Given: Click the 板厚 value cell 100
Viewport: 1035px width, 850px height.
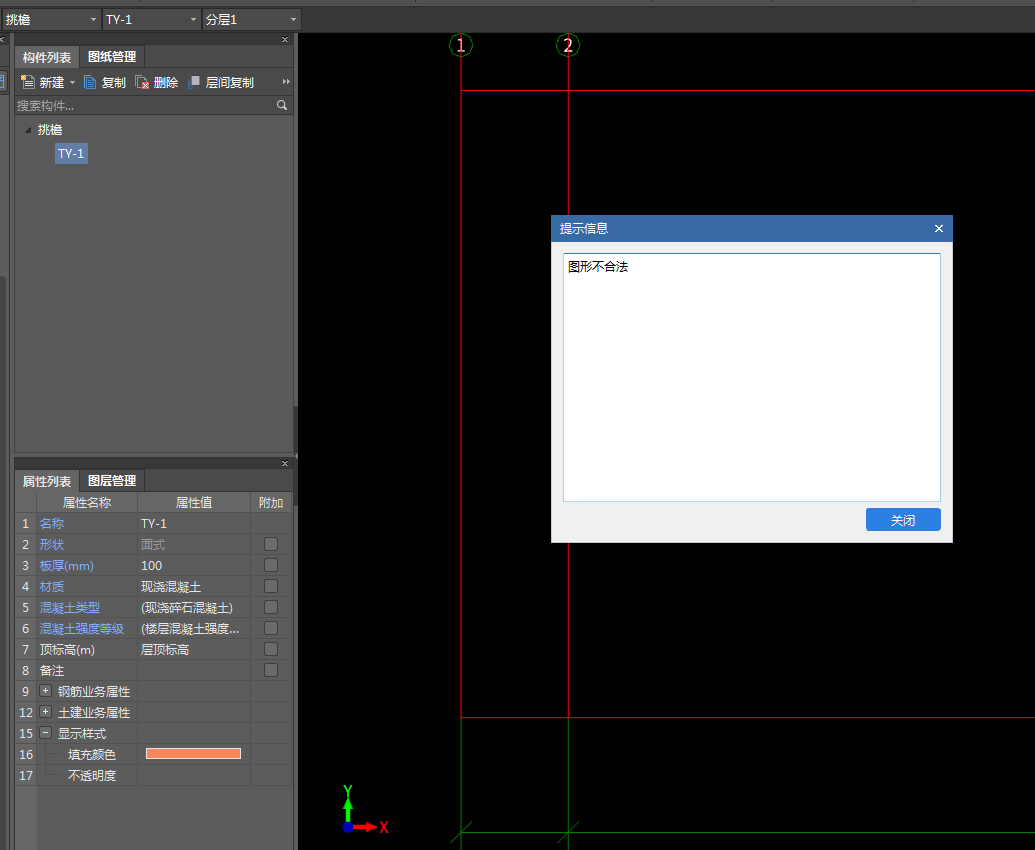Looking at the screenshot, I should point(194,566).
